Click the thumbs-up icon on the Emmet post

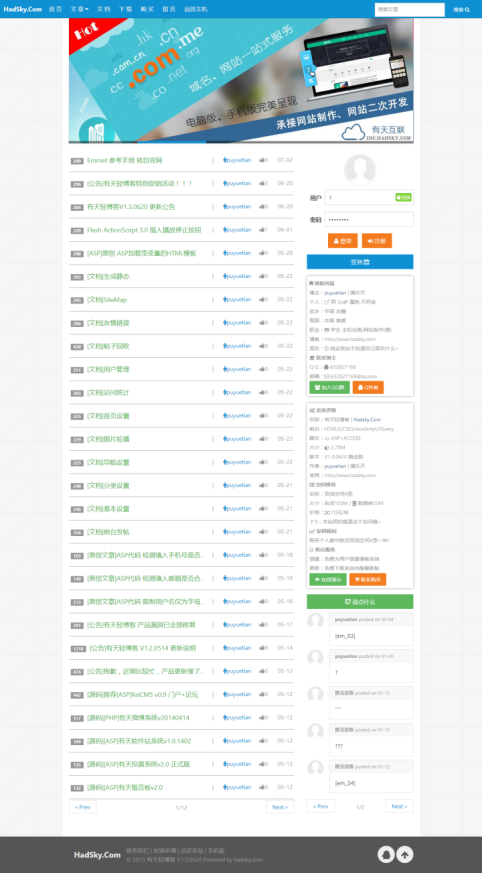(x=262, y=160)
